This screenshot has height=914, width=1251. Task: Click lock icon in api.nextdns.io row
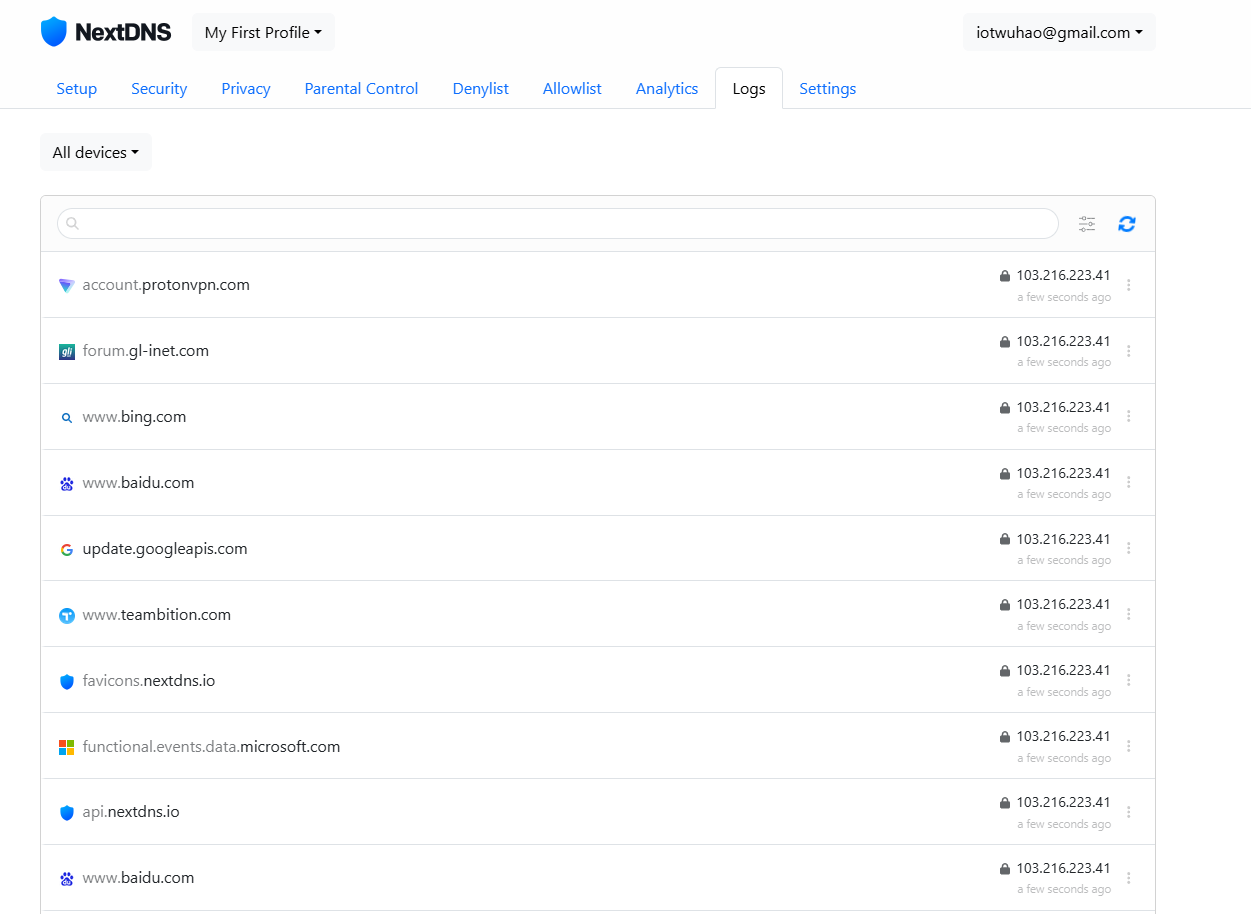pos(1005,803)
